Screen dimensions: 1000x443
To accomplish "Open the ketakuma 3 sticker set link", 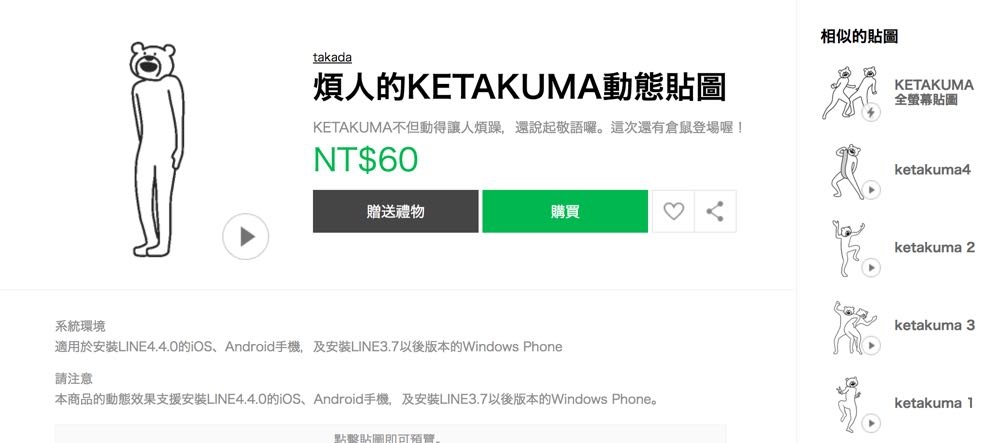I will [934, 325].
